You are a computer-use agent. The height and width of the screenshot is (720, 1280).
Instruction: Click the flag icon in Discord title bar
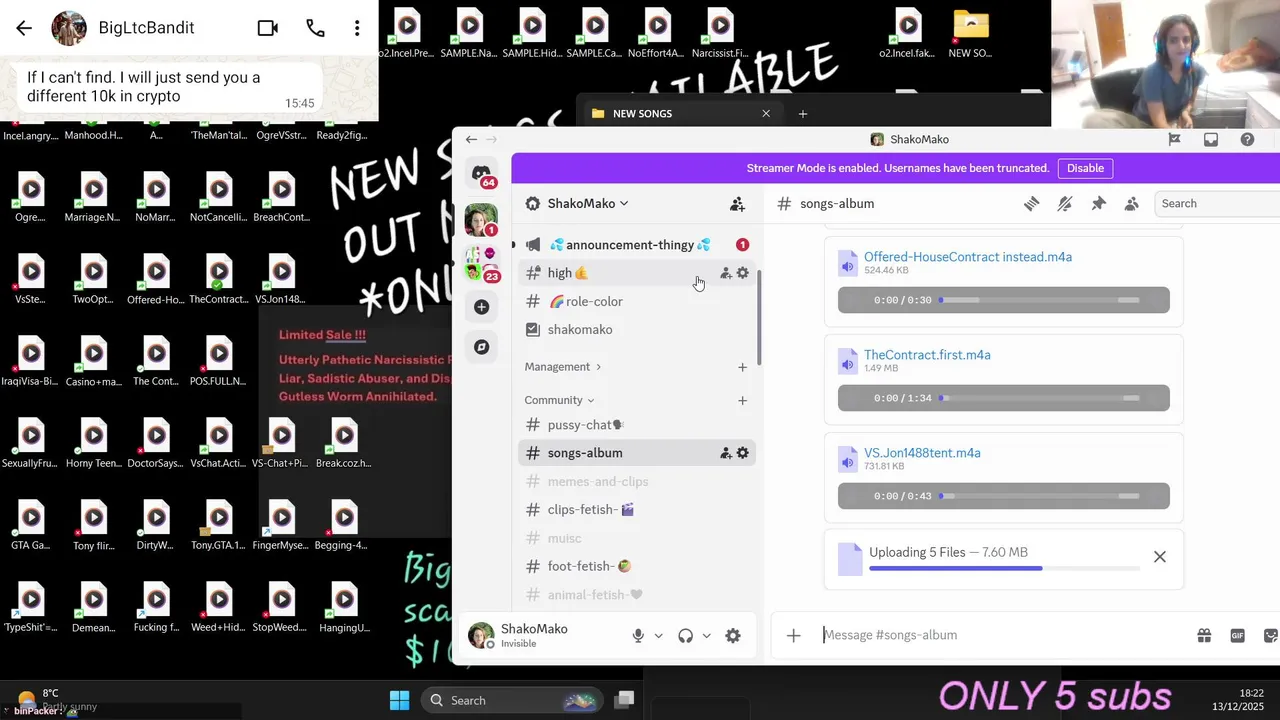tap(1174, 140)
